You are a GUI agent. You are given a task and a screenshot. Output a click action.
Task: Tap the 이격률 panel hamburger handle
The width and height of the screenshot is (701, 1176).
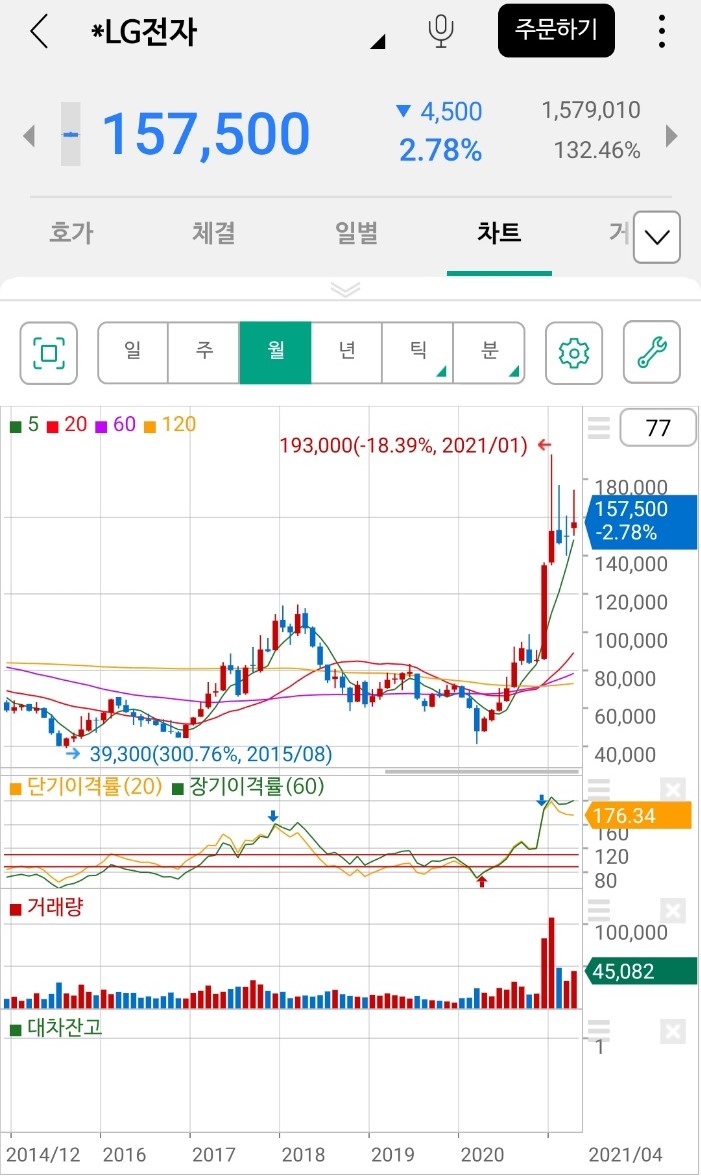[599, 789]
